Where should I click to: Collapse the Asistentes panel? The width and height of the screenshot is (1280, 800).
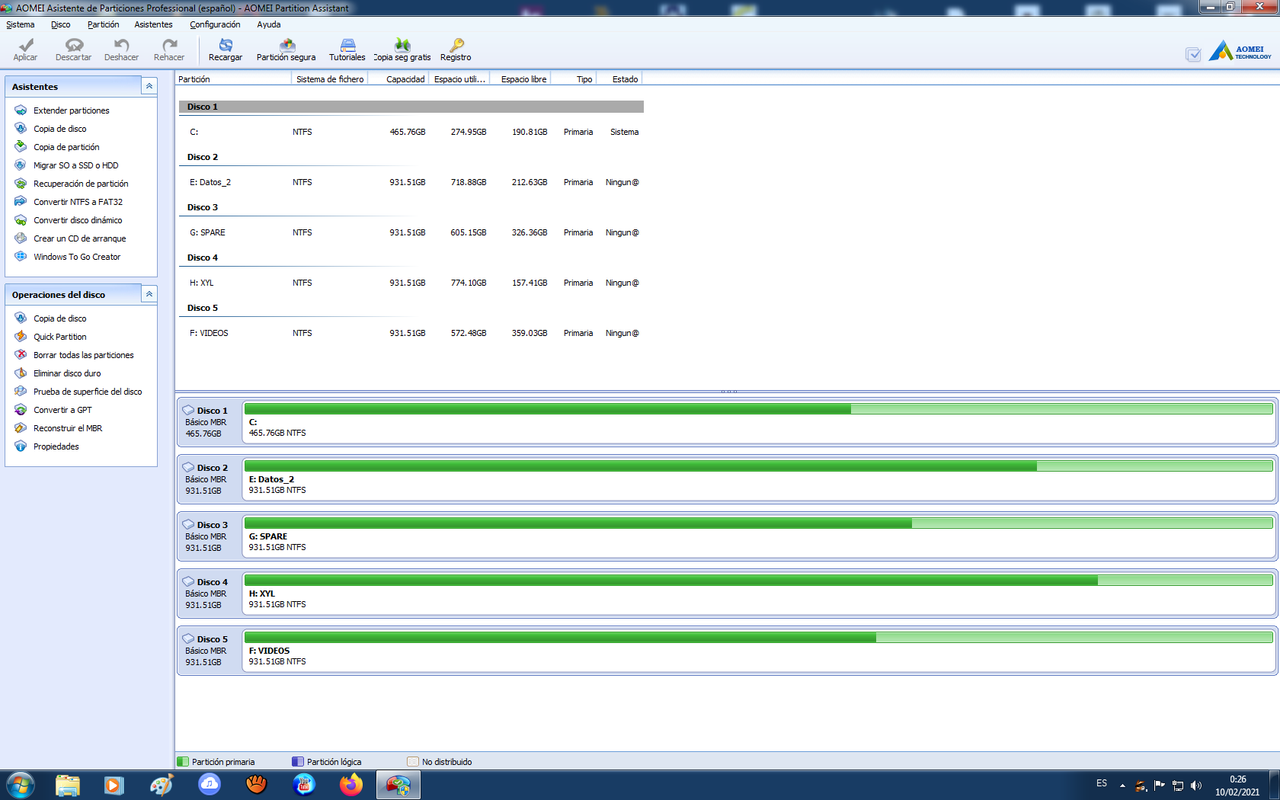(x=149, y=87)
